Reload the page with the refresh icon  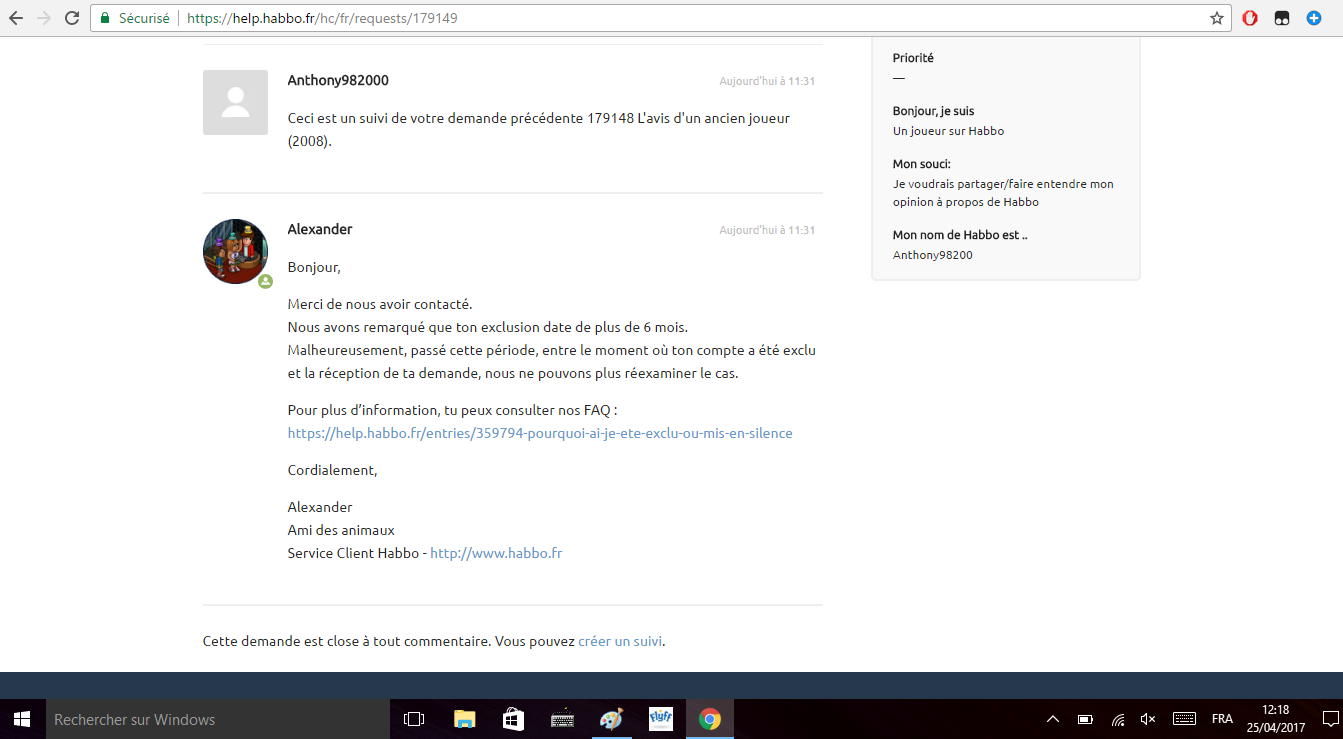(x=72, y=18)
